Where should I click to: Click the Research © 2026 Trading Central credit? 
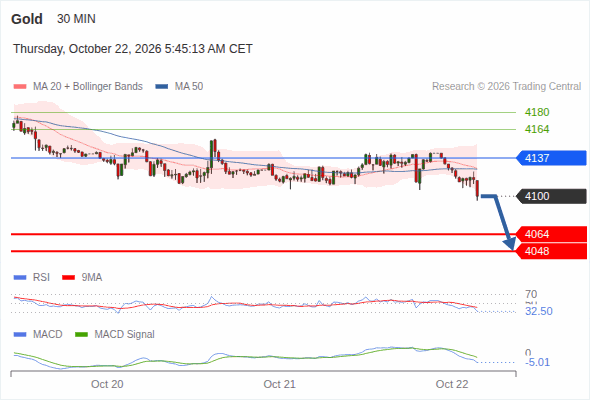(x=506, y=87)
